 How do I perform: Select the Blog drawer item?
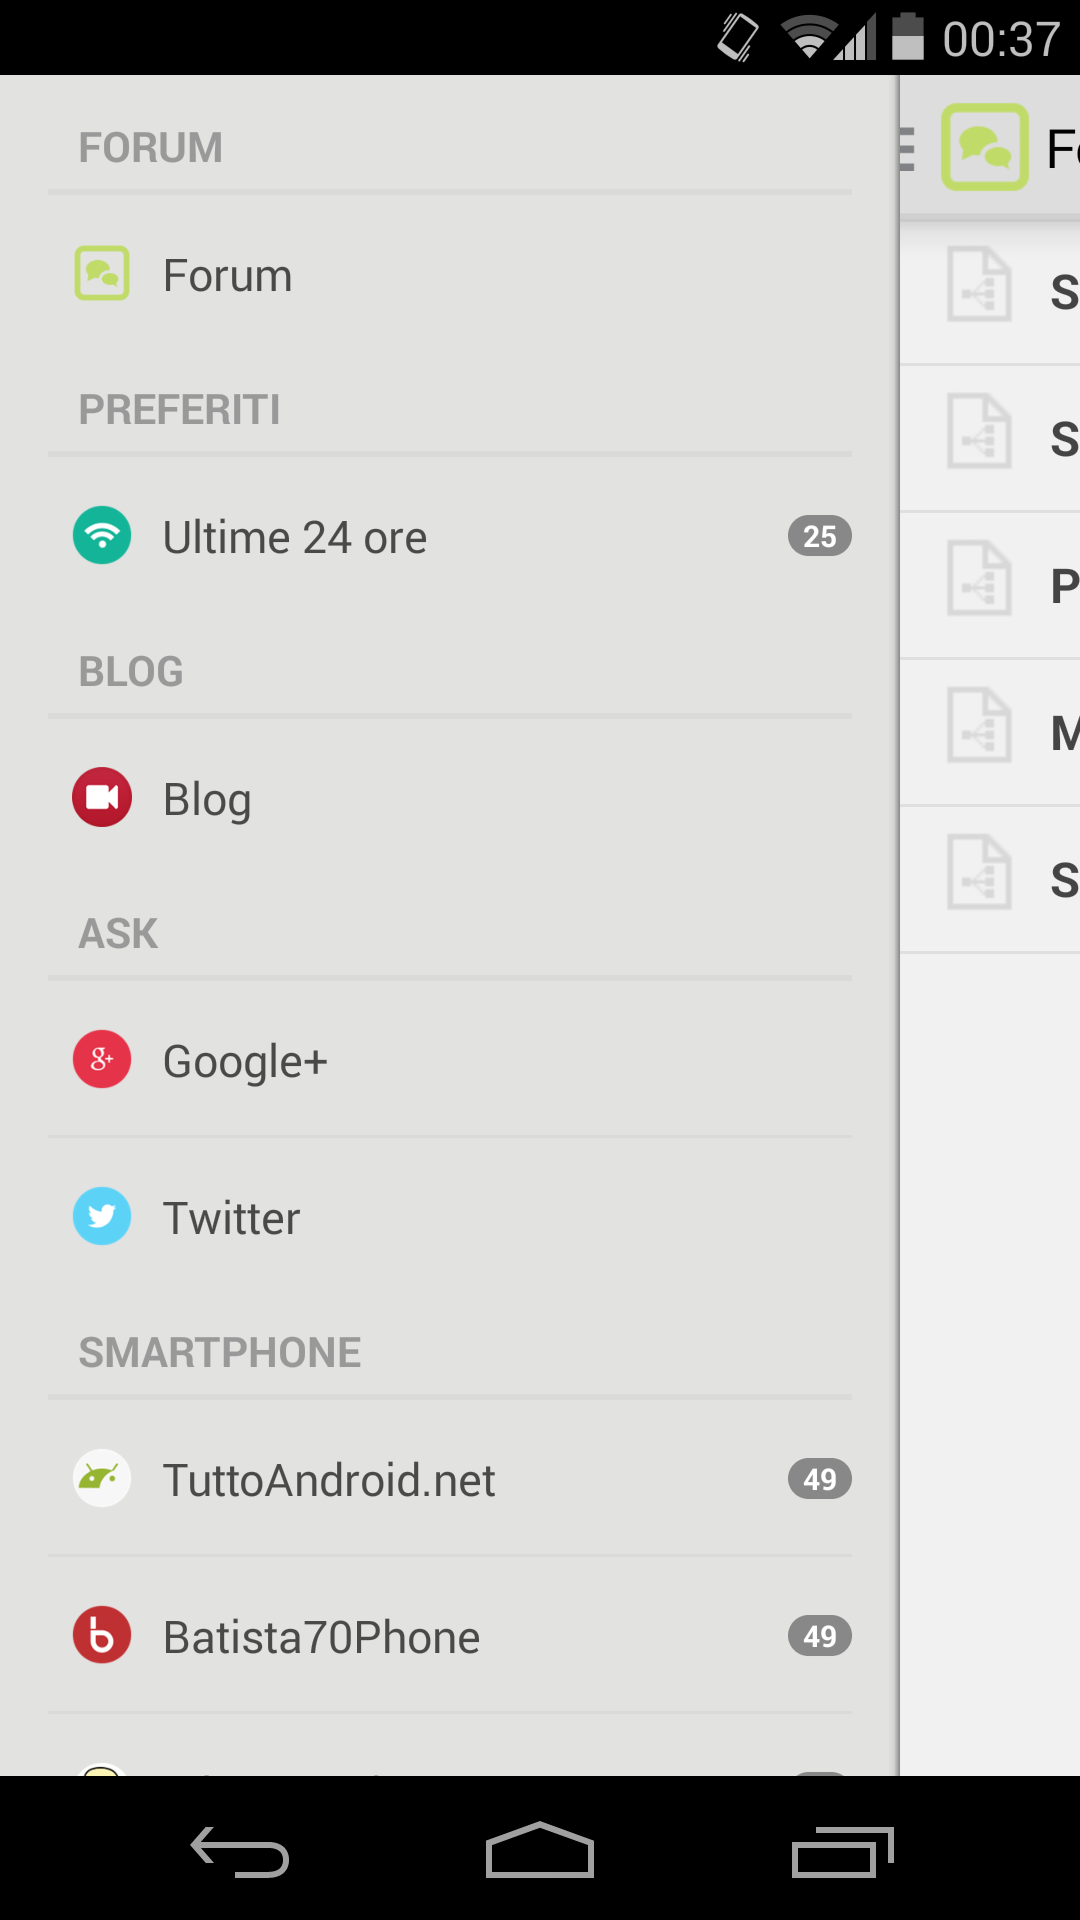(207, 800)
